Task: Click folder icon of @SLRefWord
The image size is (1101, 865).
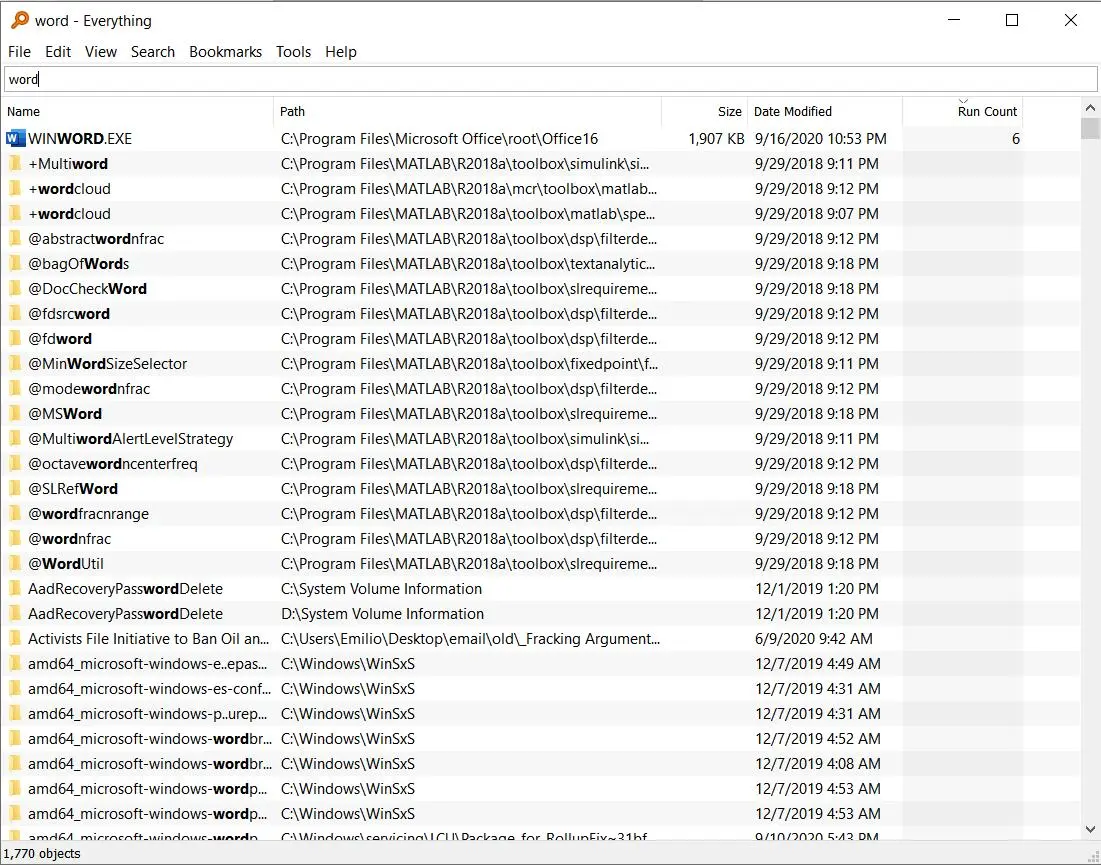Action: coord(14,489)
